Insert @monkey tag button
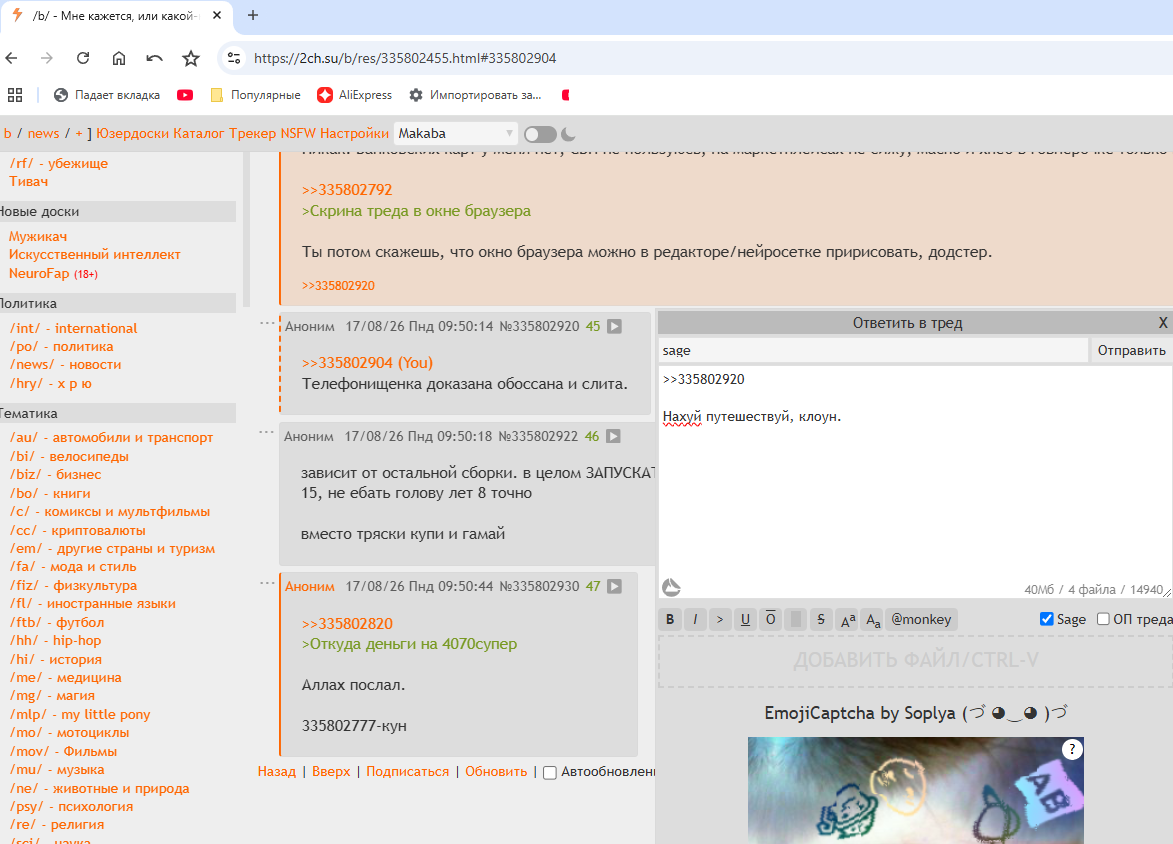1173x844 pixels. coord(921,620)
